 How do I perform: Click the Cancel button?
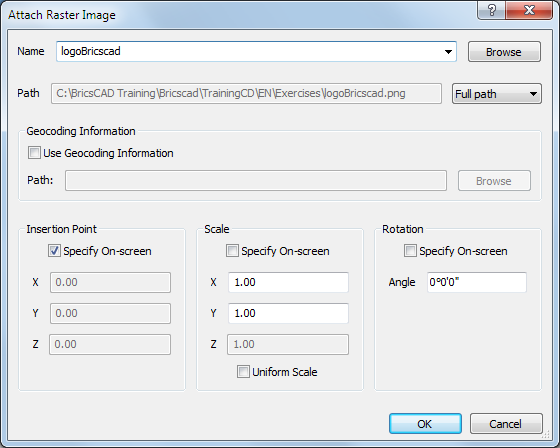[x=506, y=424]
